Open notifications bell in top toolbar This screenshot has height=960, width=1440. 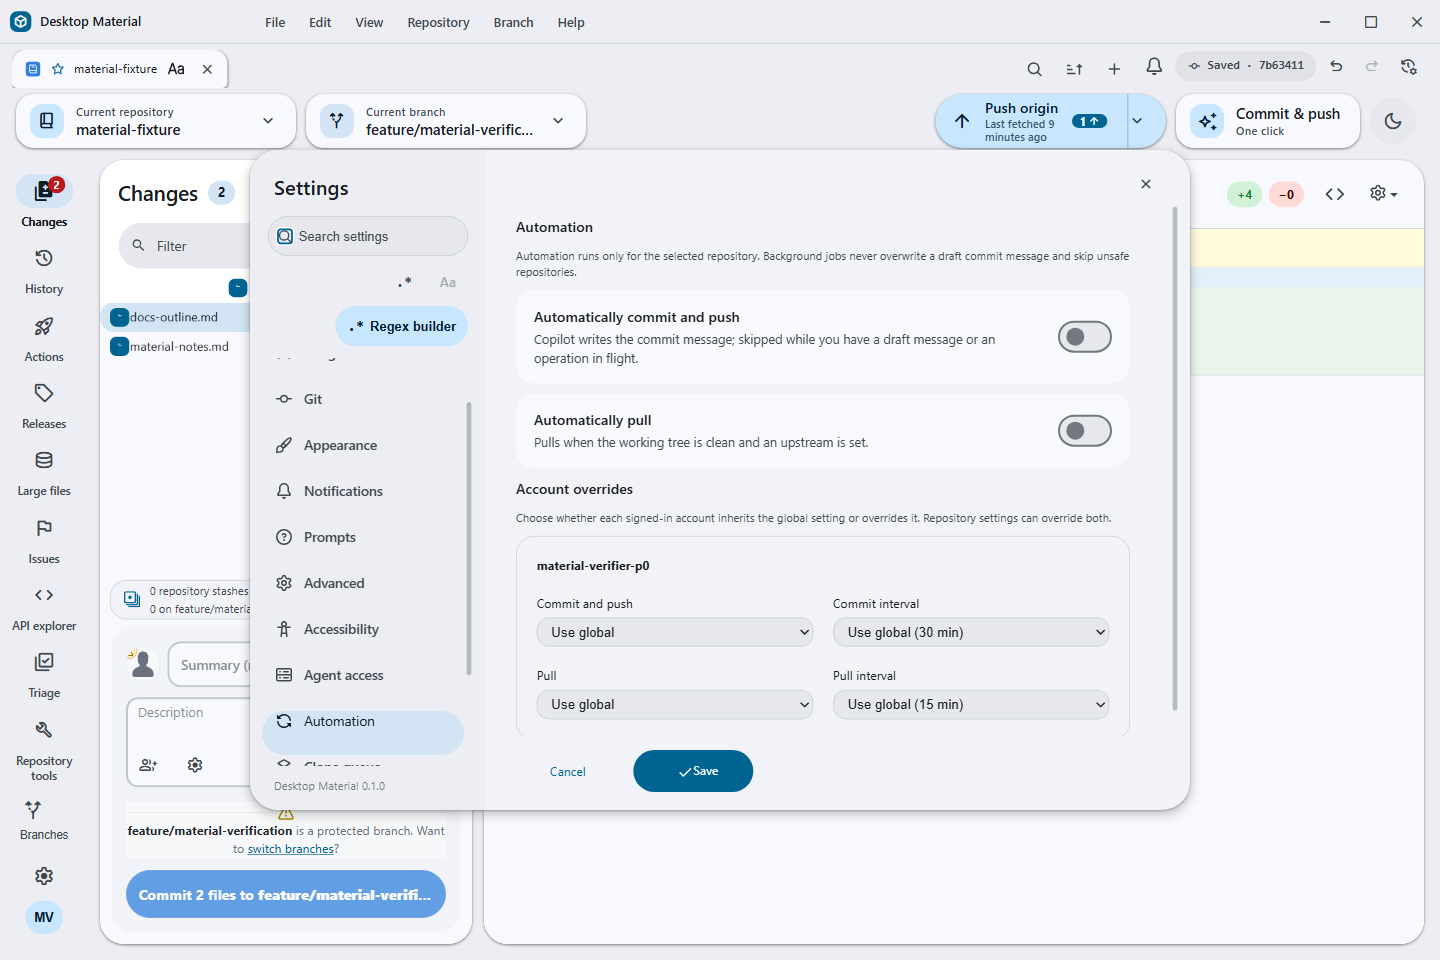point(1154,67)
